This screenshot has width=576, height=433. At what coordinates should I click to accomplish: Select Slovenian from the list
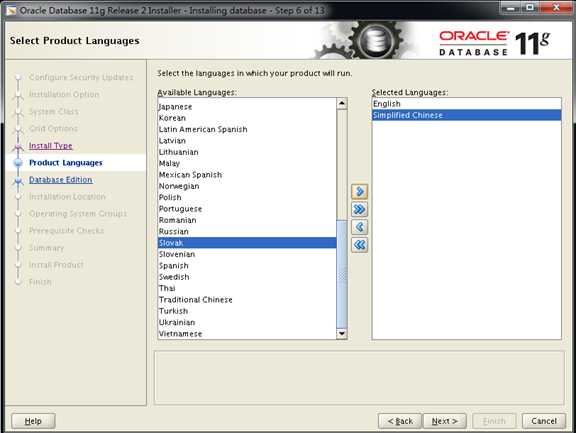click(246, 255)
